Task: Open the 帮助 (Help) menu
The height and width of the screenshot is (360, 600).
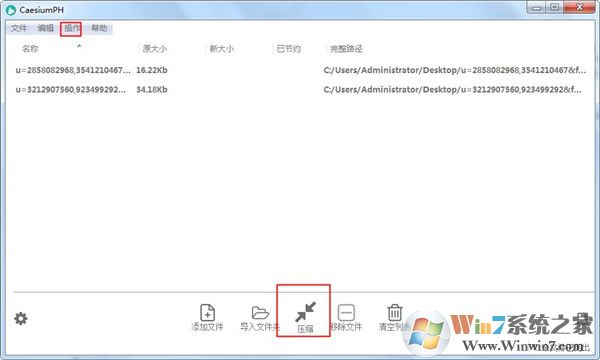Action: coord(99,28)
